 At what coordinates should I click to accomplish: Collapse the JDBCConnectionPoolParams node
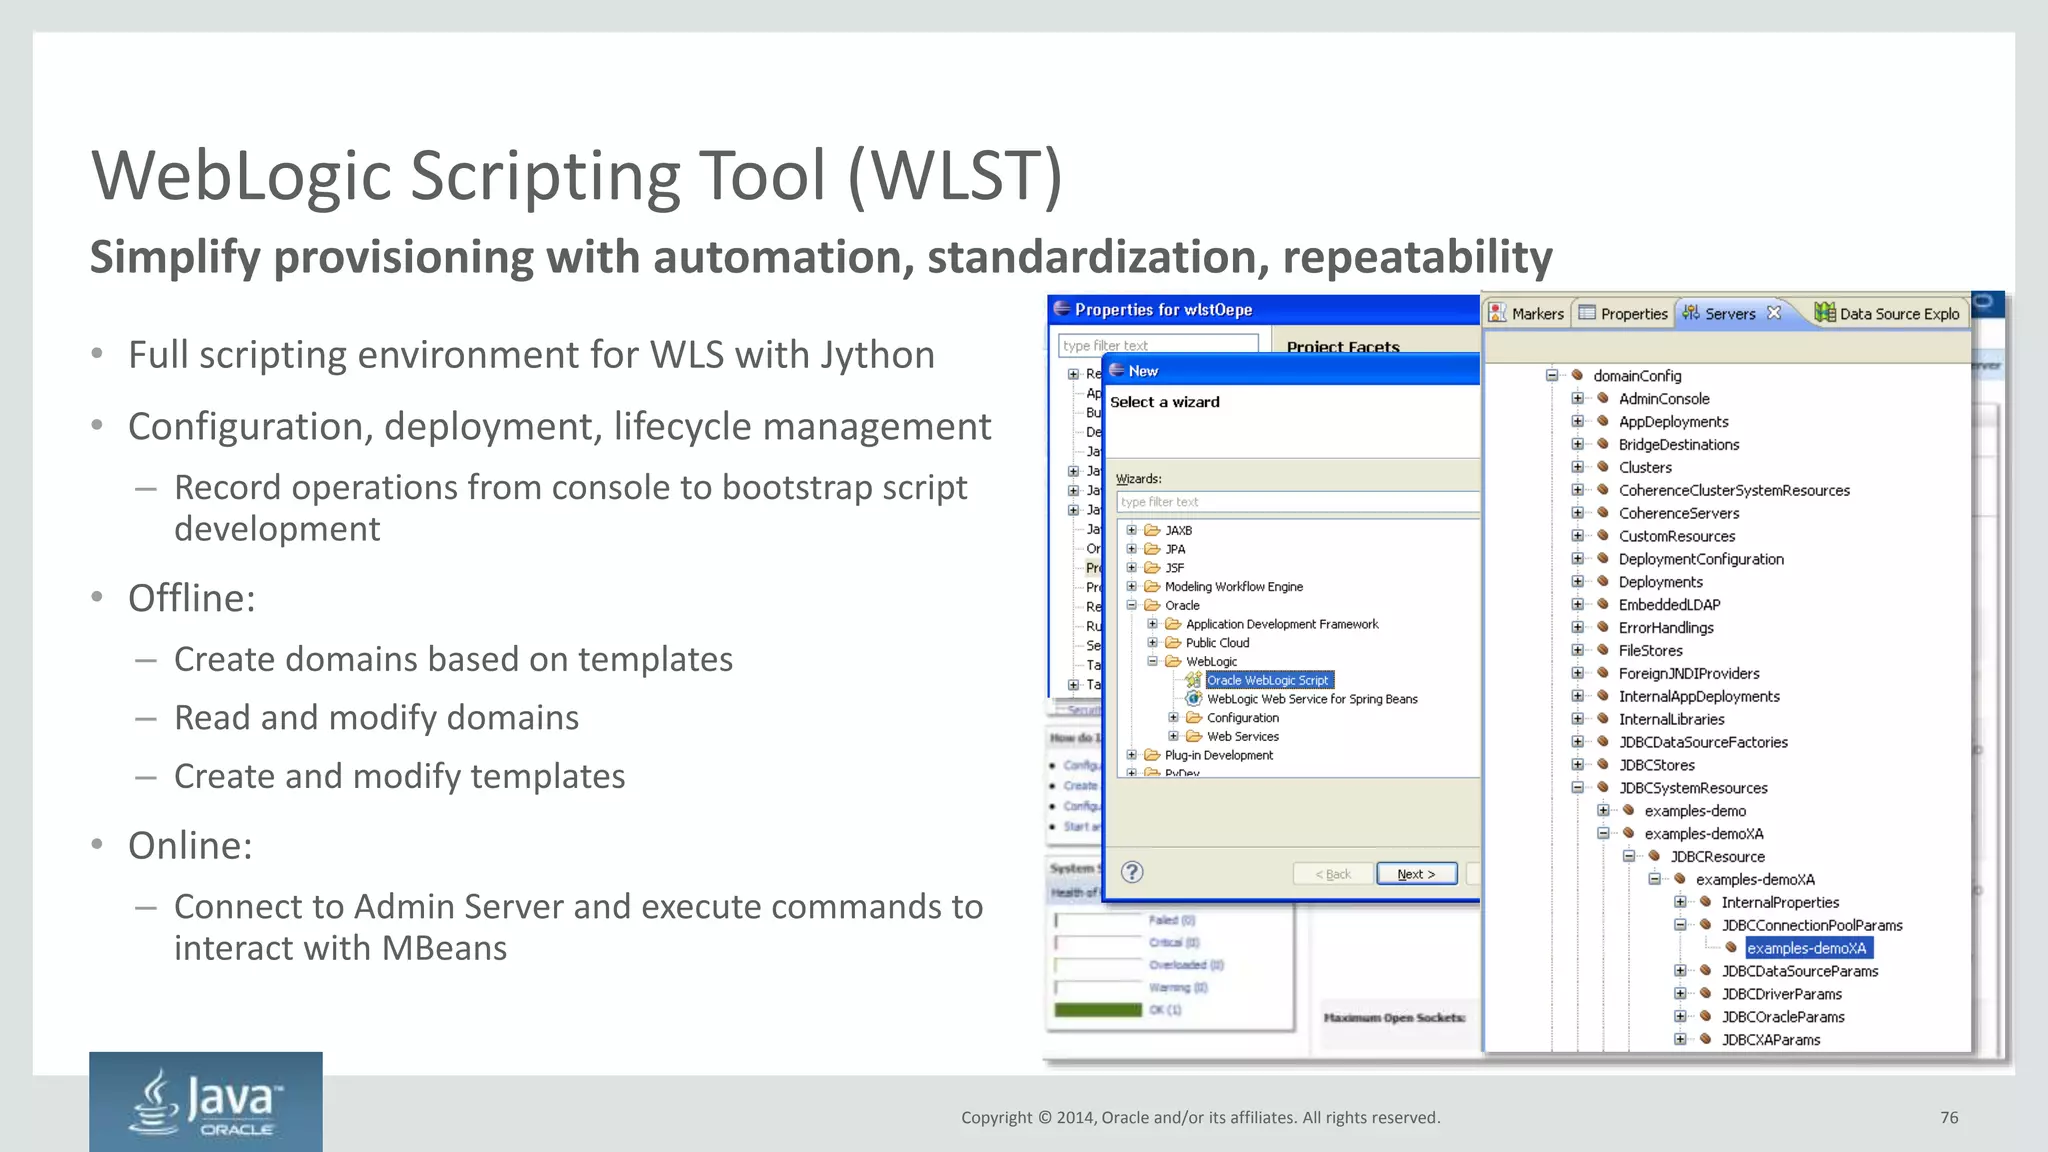1680,925
